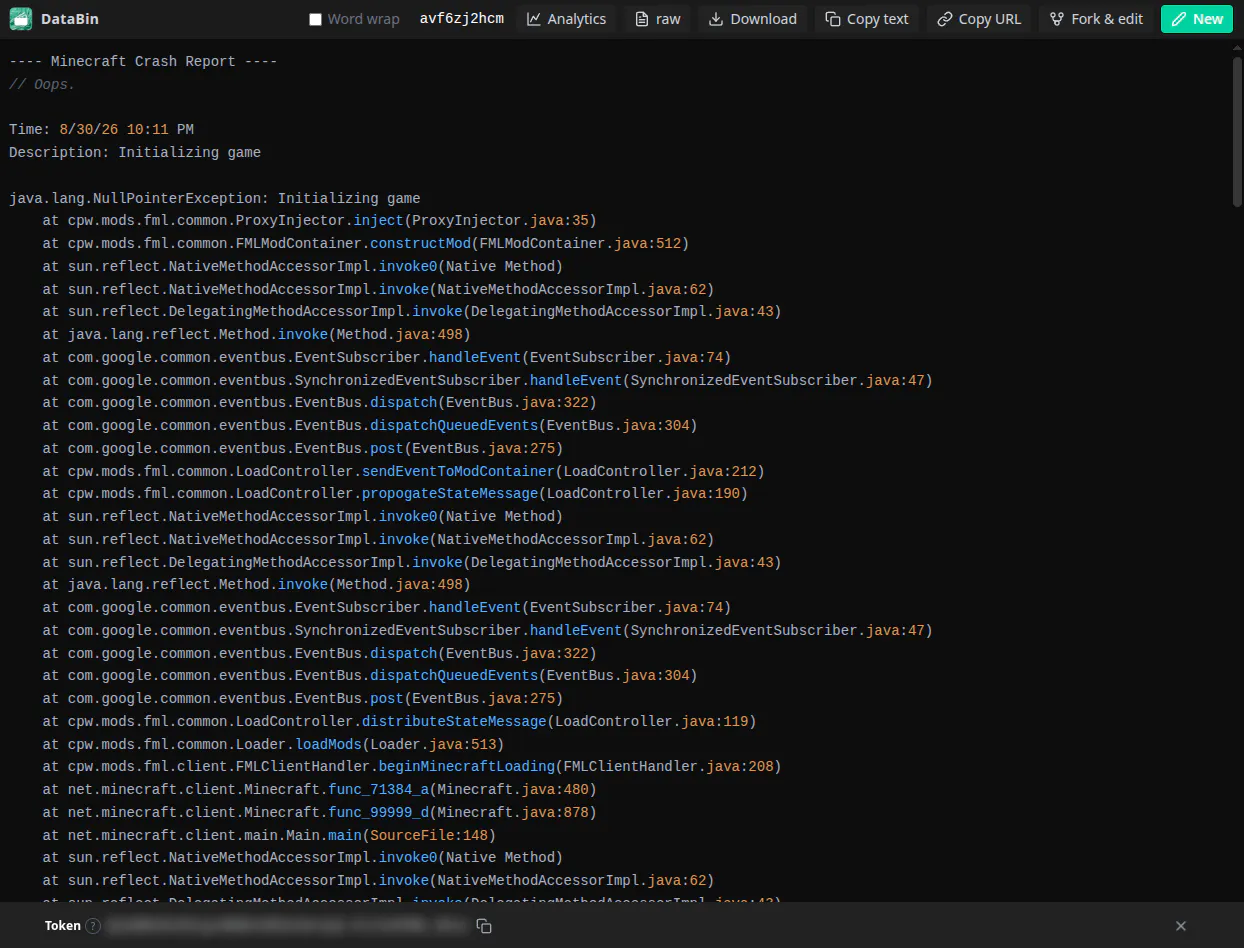This screenshot has width=1244, height=948.
Task: View the raw paste
Action: point(658,19)
